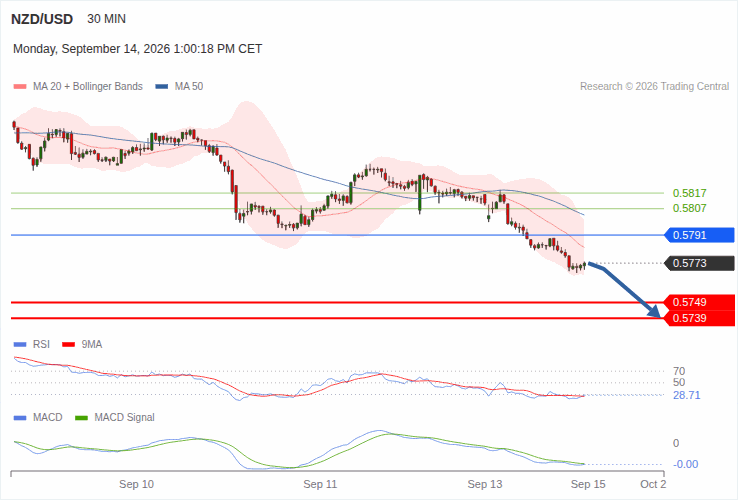
Task: Click the RSI value 28.71 label
Action: coord(687,395)
